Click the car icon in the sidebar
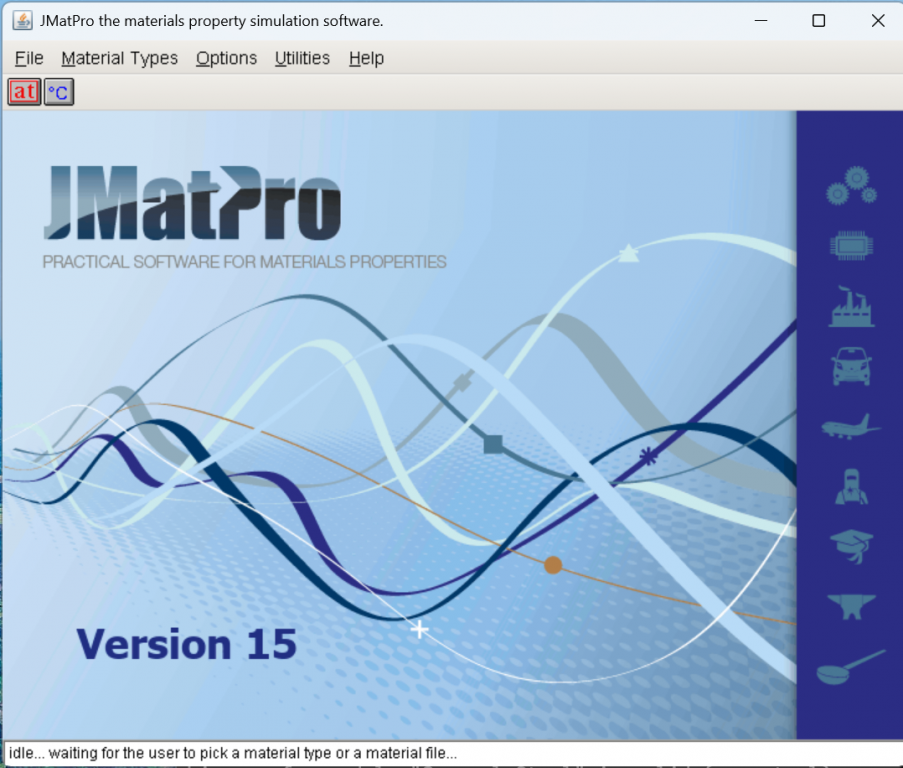 click(851, 366)
